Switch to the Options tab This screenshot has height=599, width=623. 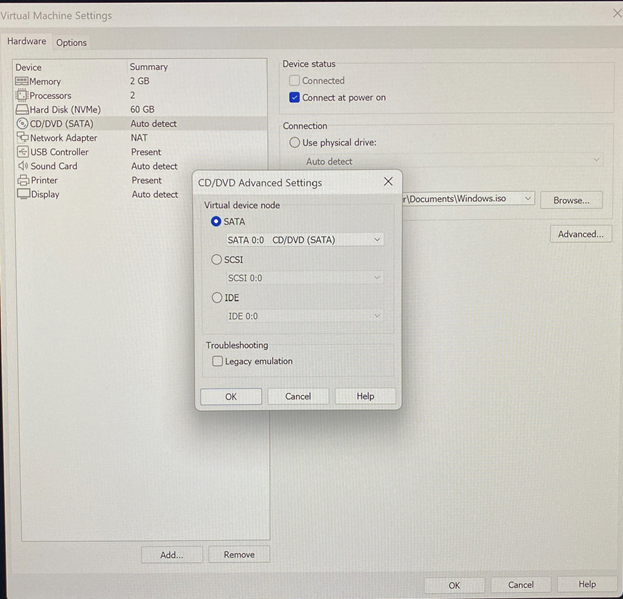coord(71,42)
